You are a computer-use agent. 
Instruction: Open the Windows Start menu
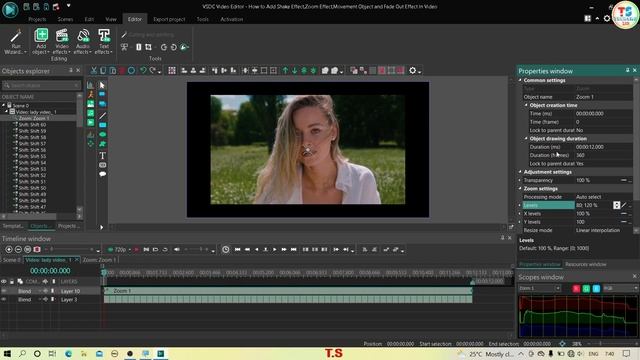click(7, 353)
